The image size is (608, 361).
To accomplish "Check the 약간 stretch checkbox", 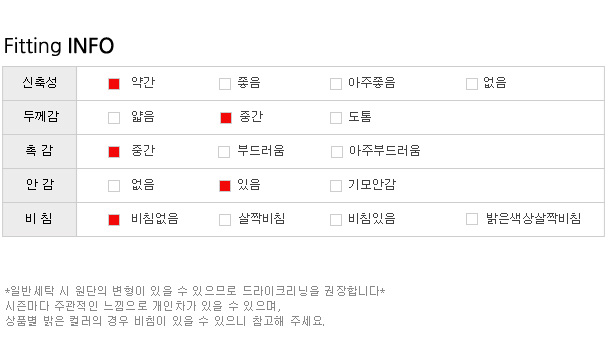I will click(114, 84).
